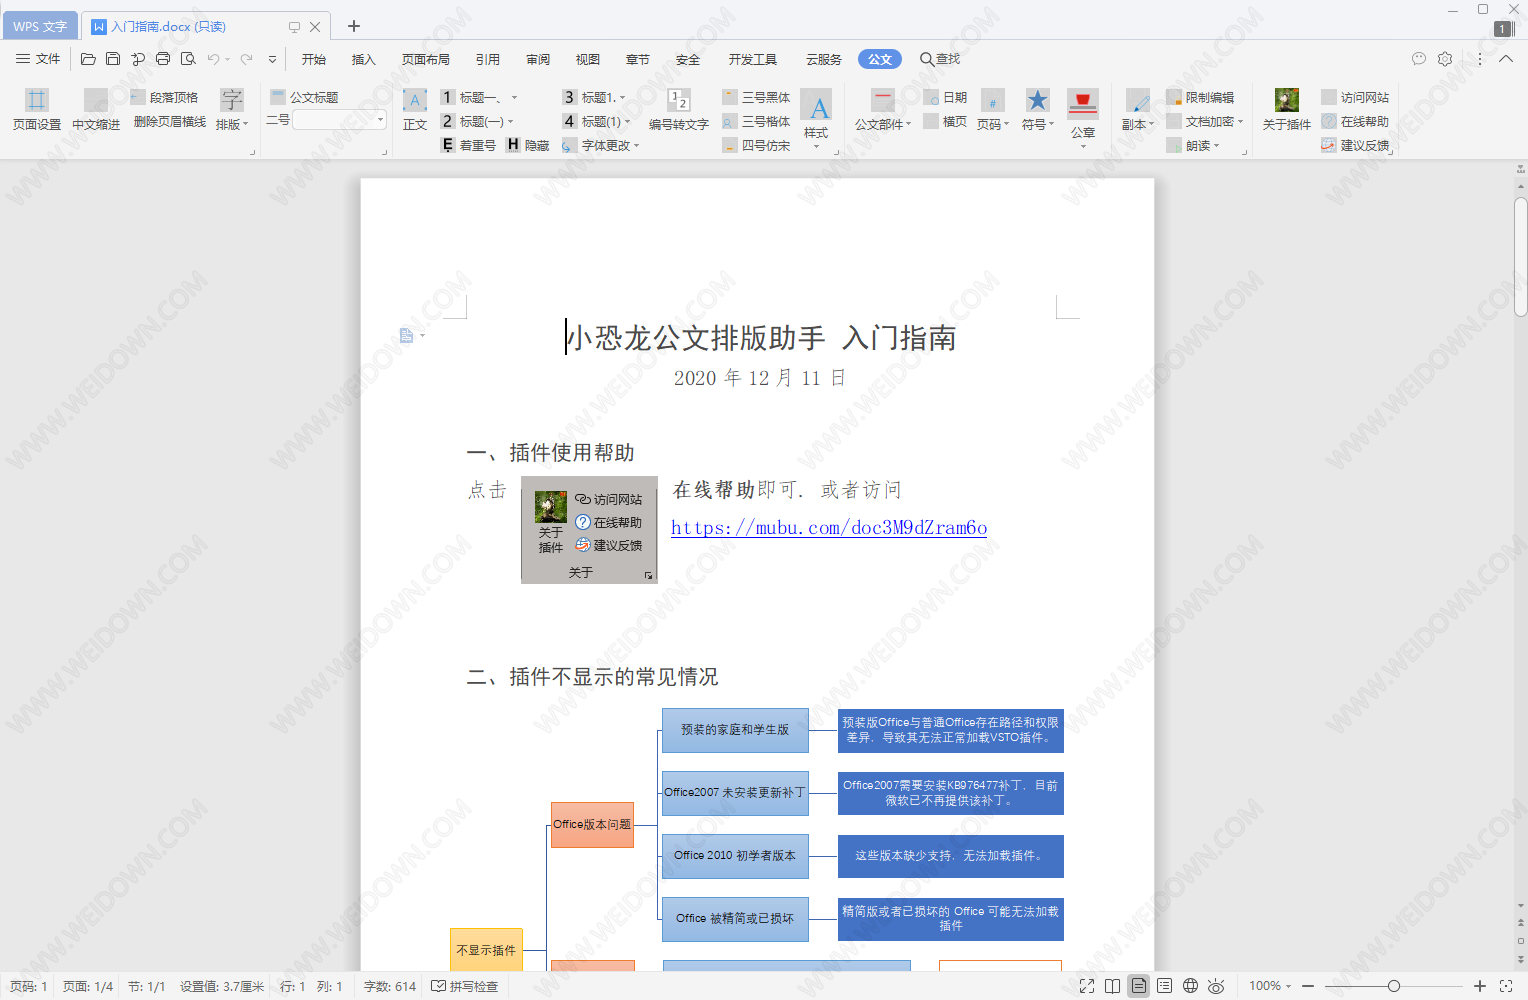Click the 公章 official seal stamp icon
Image resolution: width=1528 pixels, height=1000 pixels.
pos(1082,104)
